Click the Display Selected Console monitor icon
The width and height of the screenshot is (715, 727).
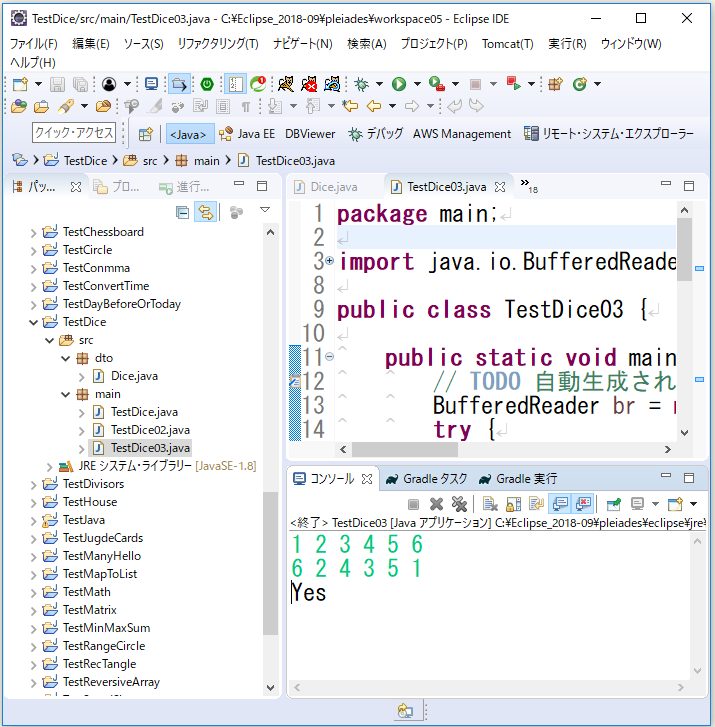(638, 504)
